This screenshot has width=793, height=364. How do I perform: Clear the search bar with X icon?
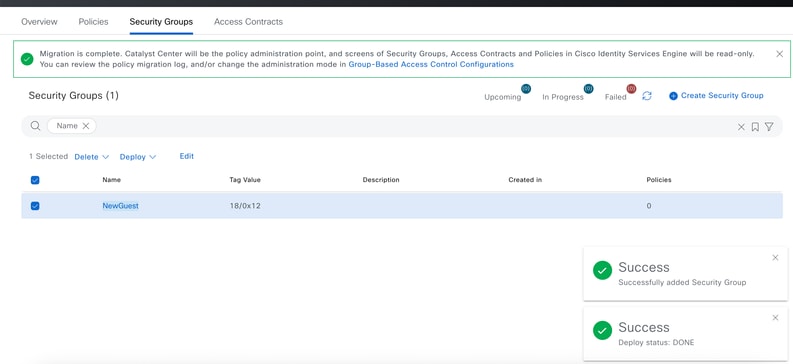741,127
